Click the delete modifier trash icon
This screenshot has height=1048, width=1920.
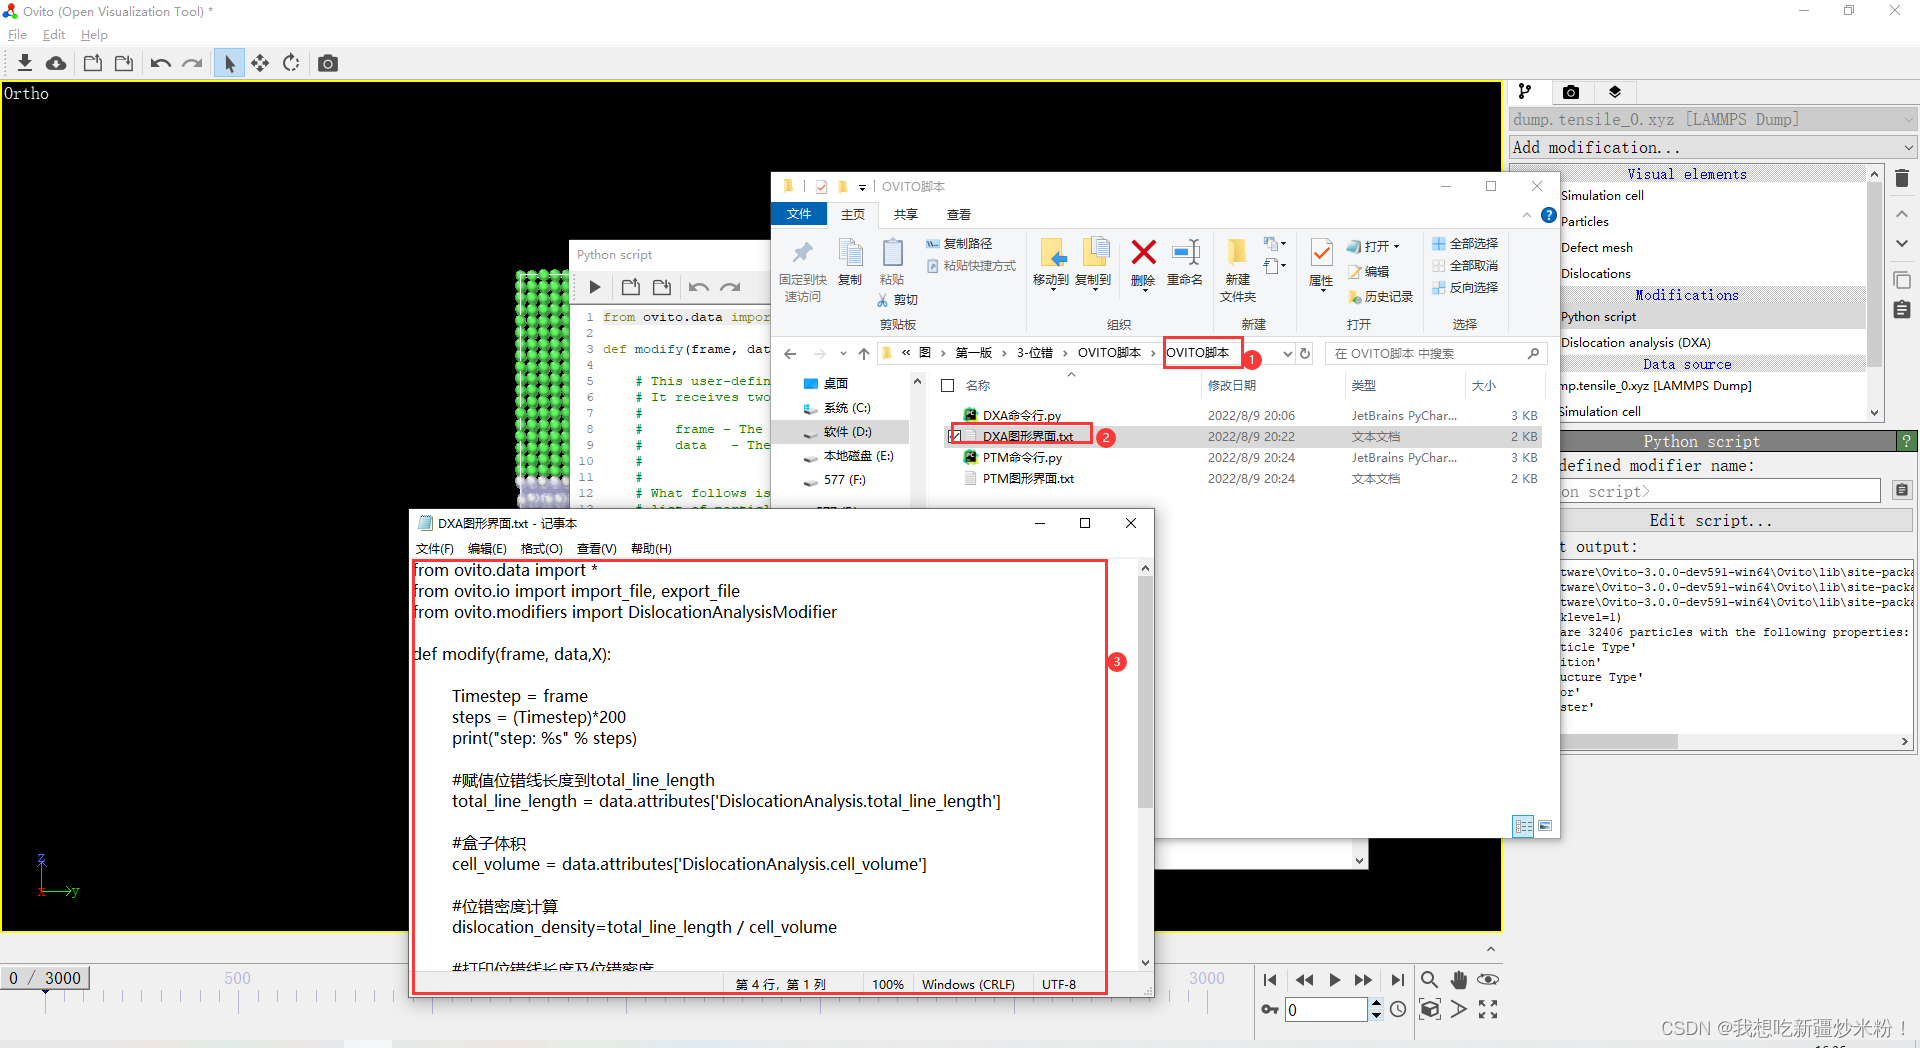(1901, 177)
